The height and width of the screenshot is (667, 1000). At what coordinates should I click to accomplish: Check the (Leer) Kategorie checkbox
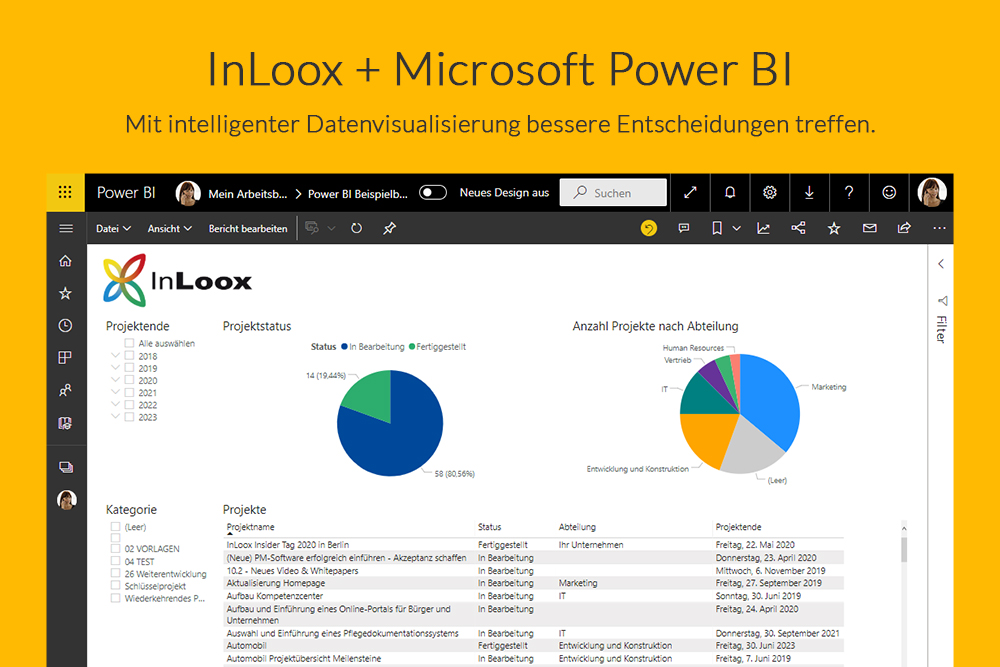pyautogui.click(x=115, y=527)
